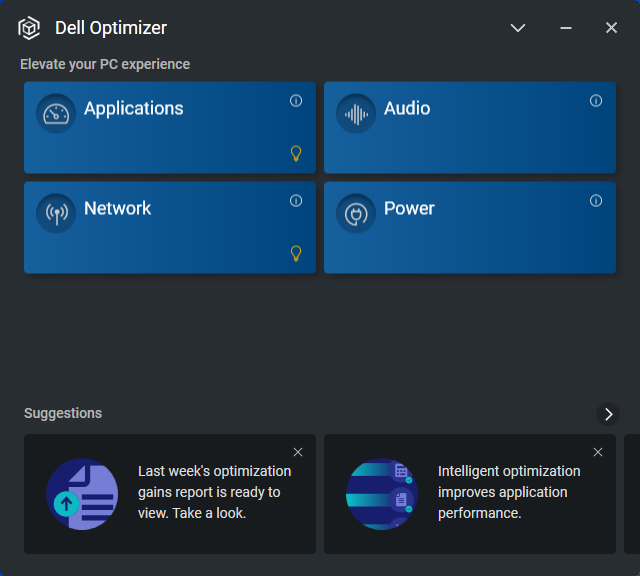Open the Audio tile
The height and width of the screenshot is (576, 640).
pos(470,127)
